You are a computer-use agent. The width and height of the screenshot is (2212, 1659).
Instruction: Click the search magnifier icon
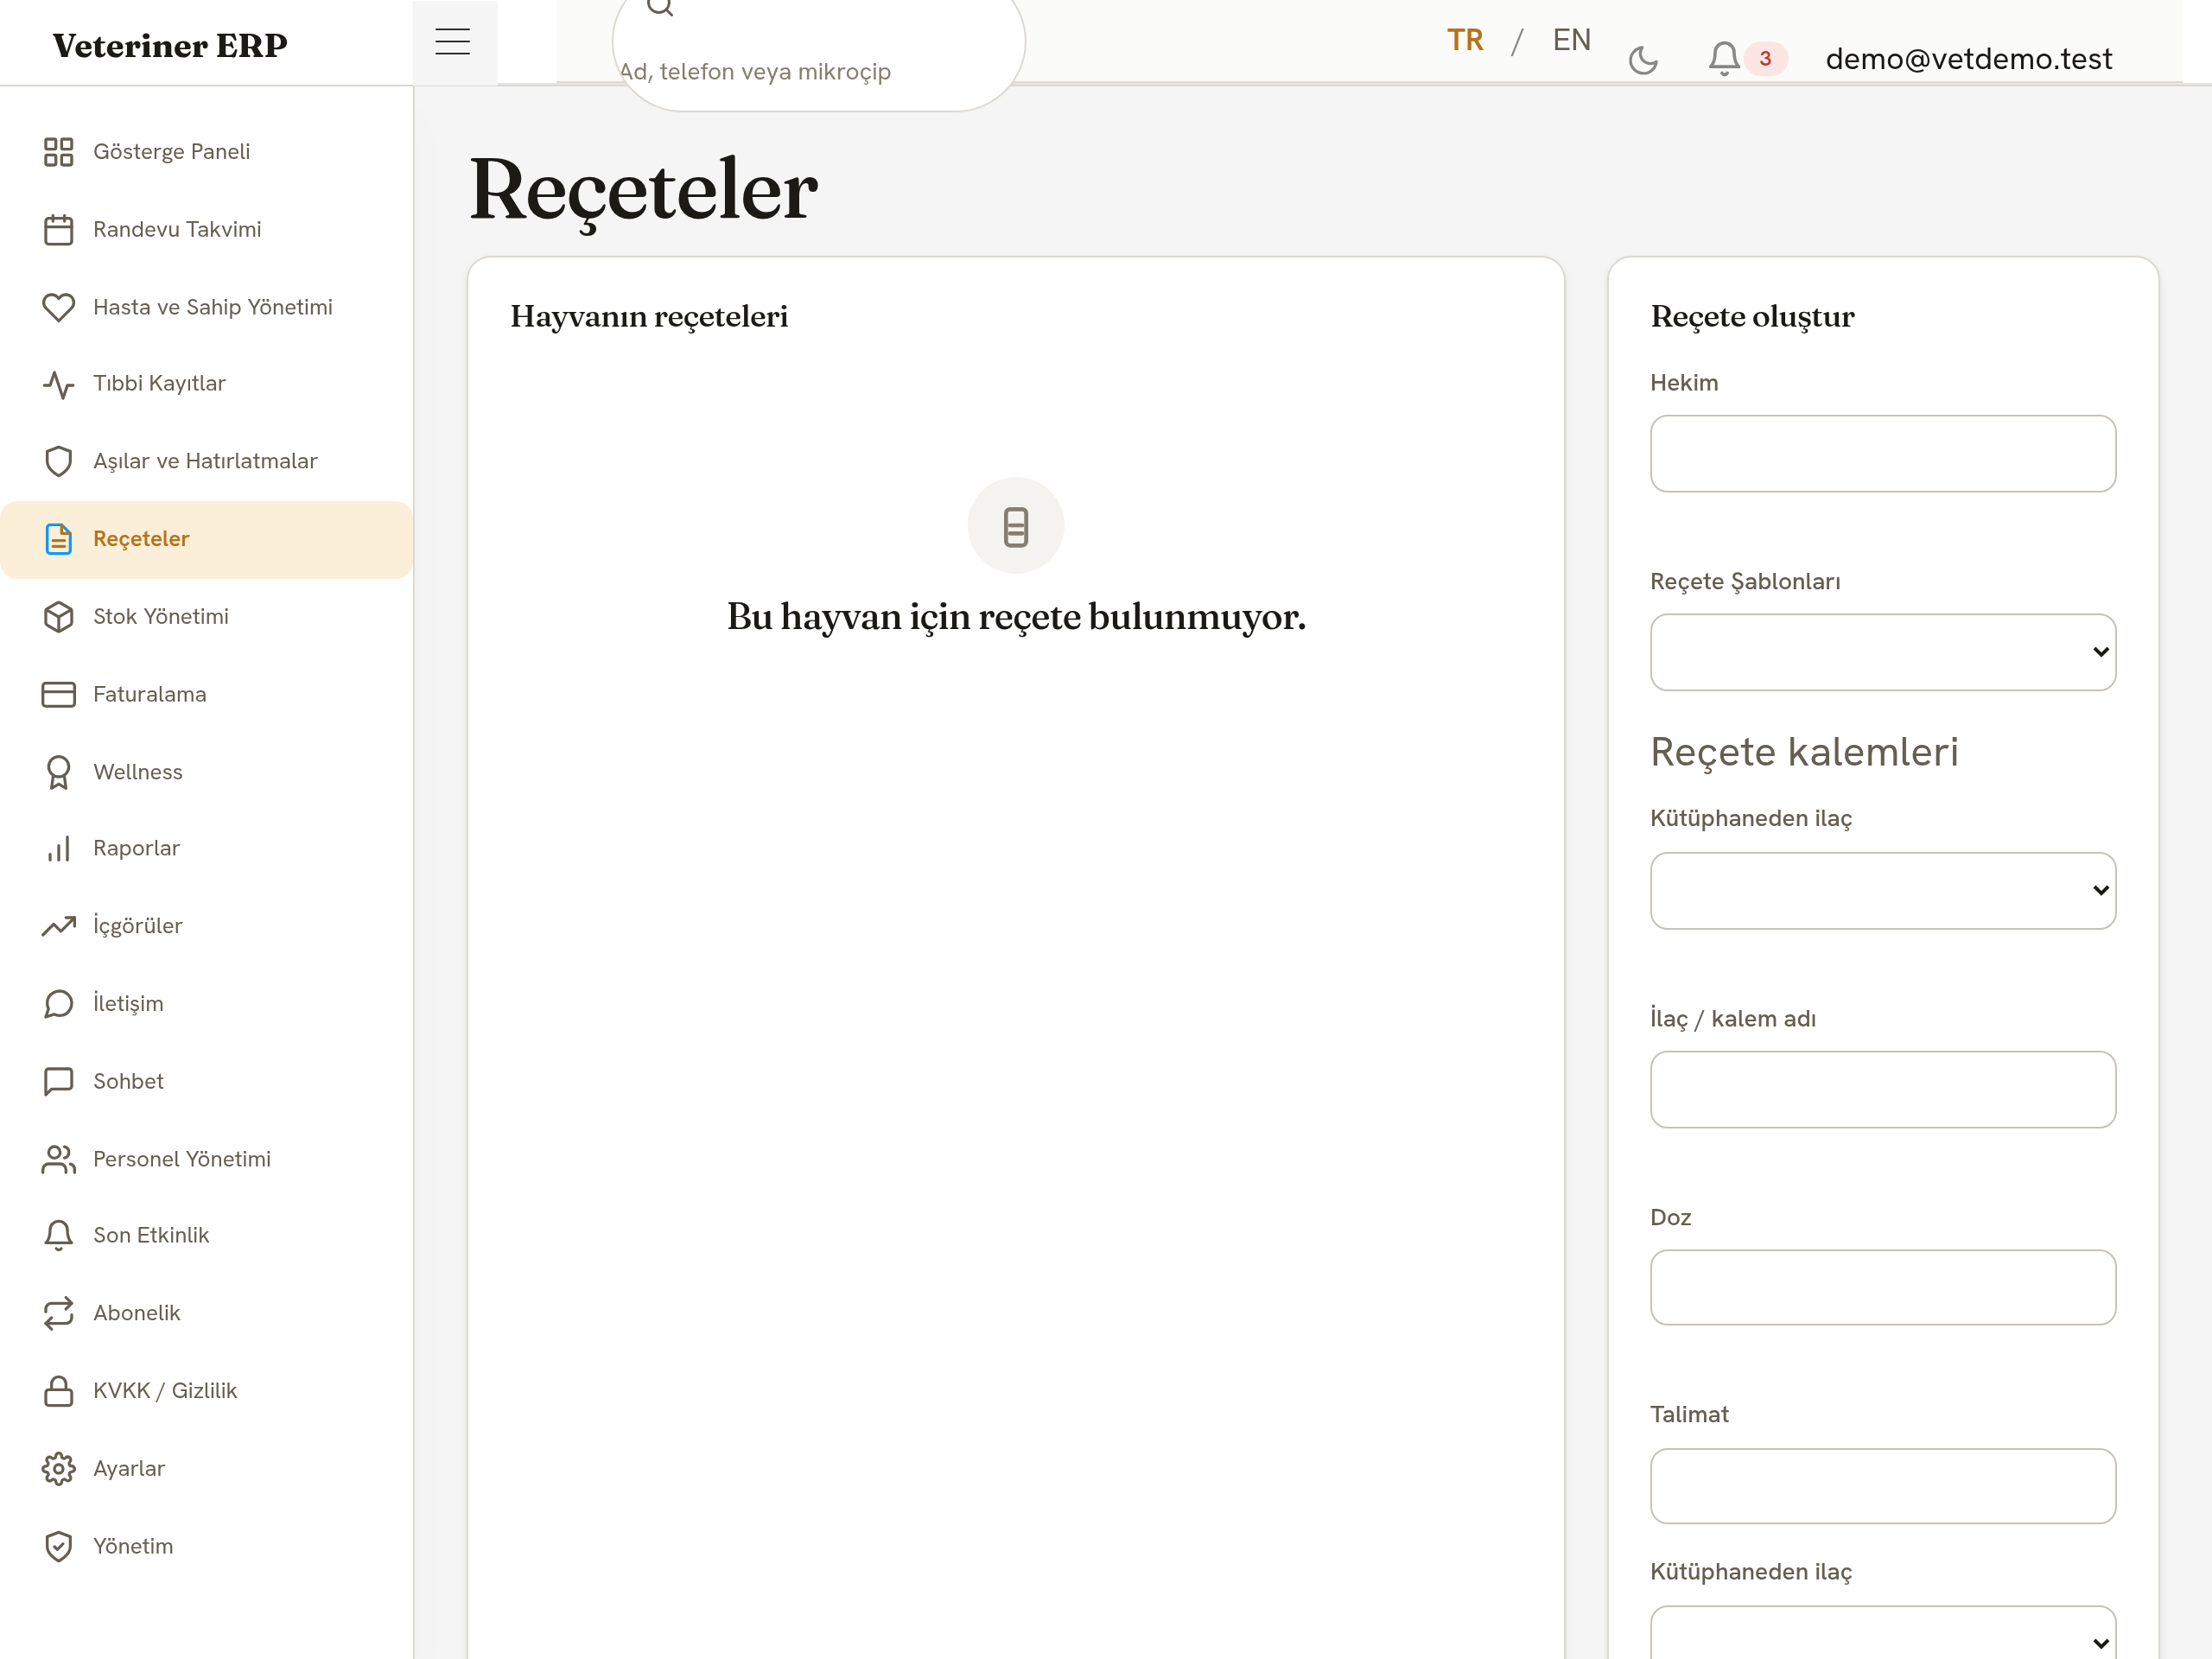660,6
